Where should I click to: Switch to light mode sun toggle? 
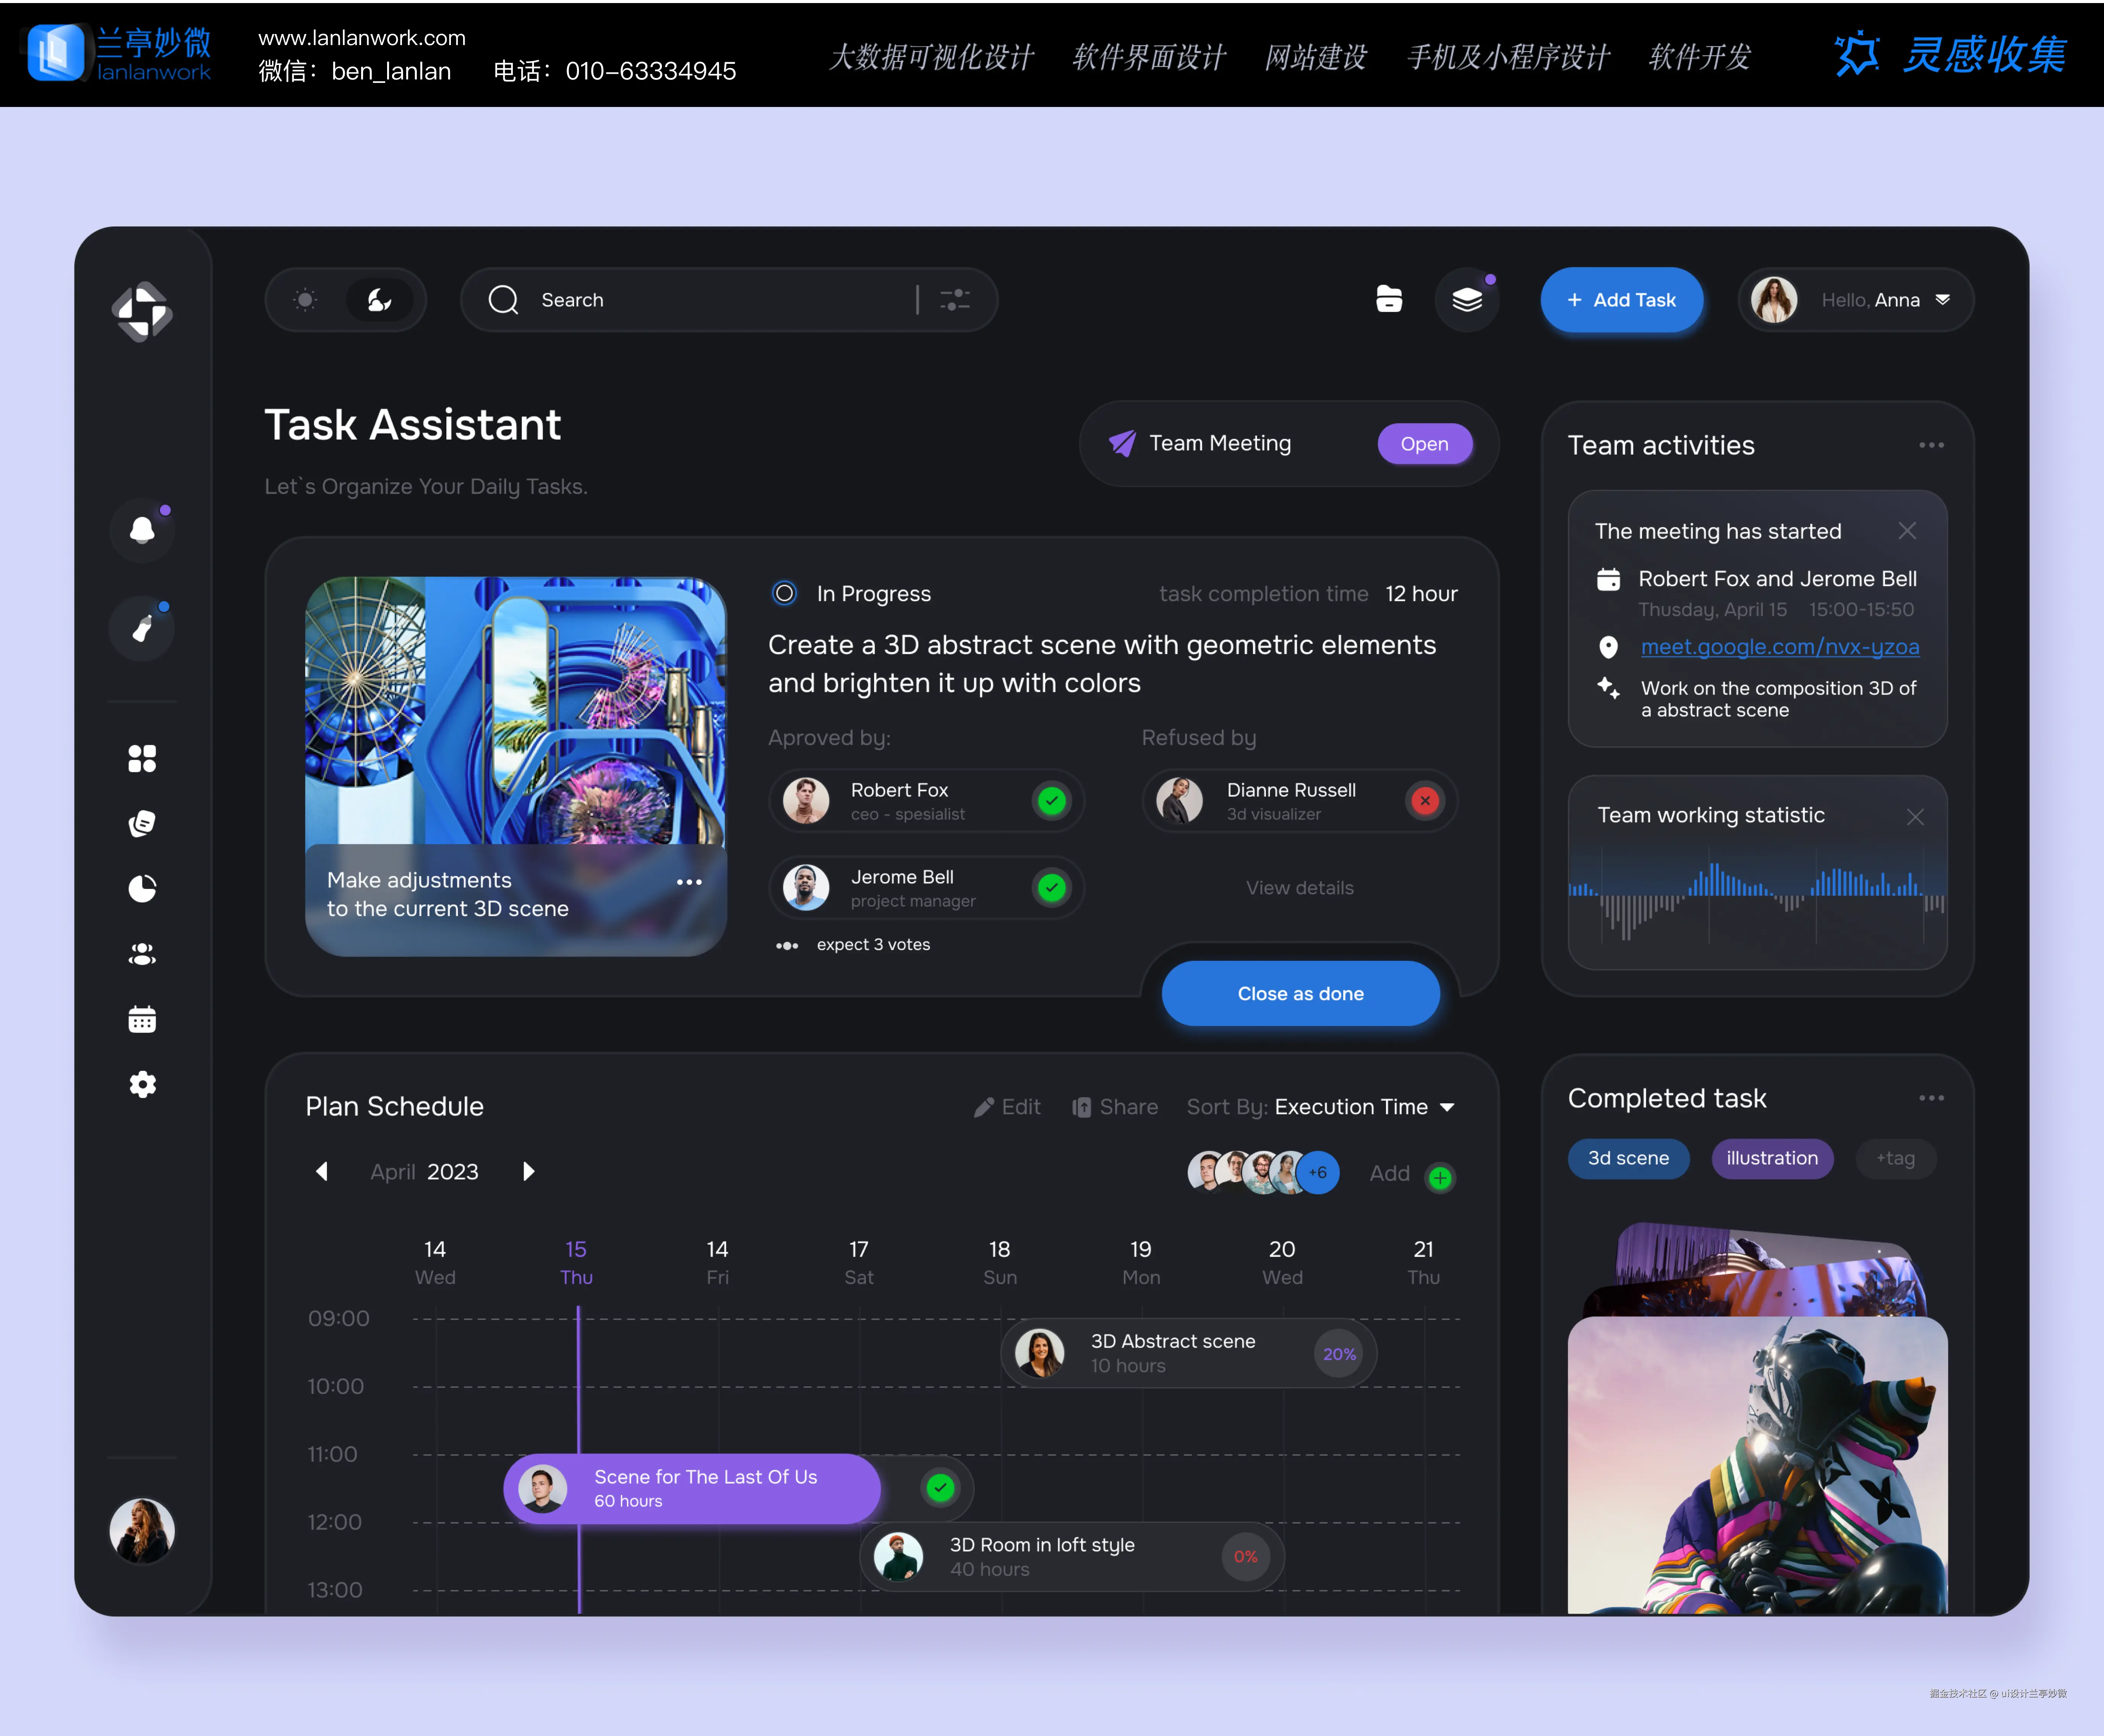(x=305, y=300)
